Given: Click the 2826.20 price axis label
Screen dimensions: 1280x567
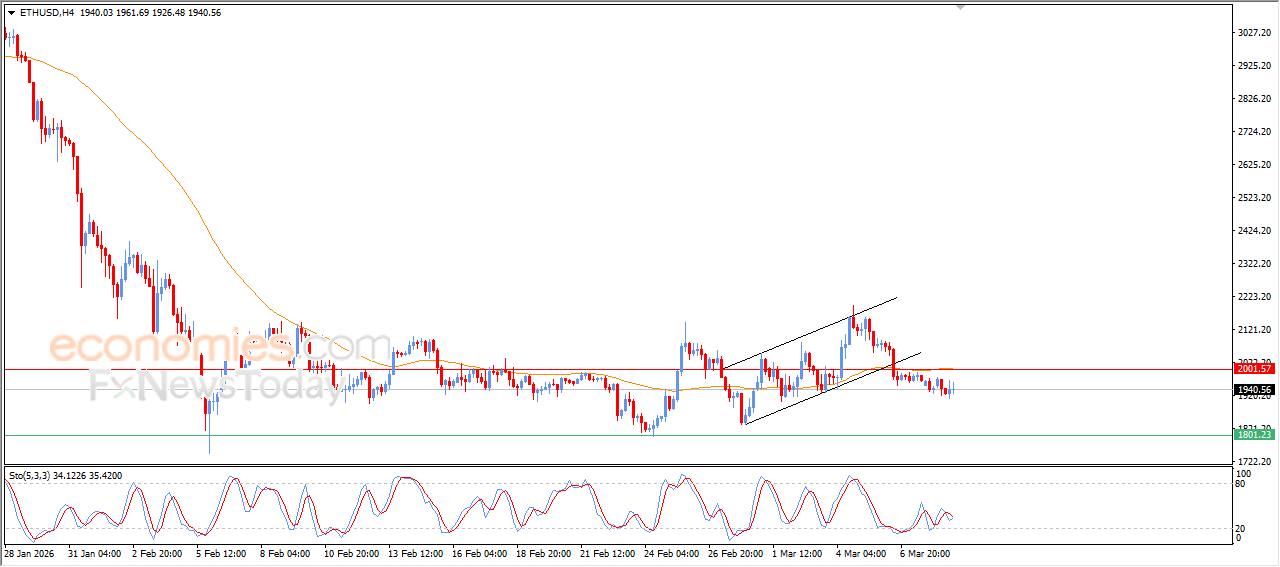Looking at the screenshot, I should (x=1253, y=99).
